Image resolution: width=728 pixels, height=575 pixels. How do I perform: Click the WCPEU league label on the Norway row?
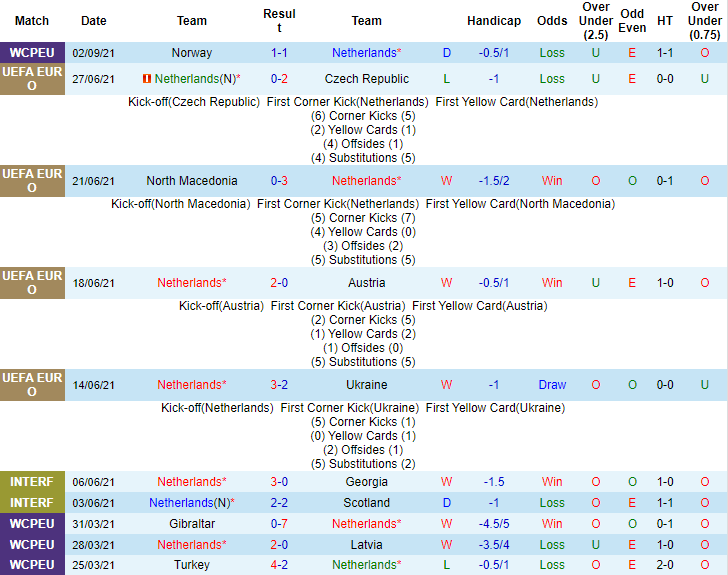32,52
